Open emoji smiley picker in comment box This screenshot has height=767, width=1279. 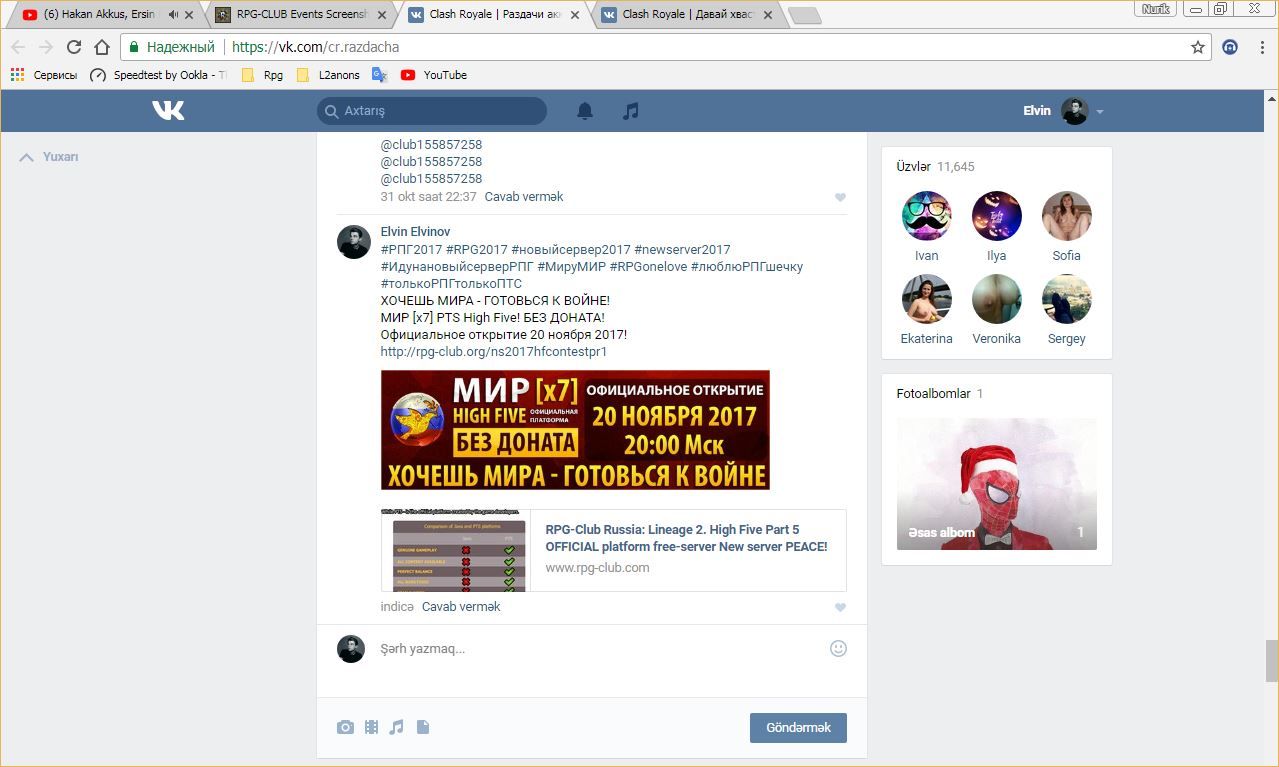tap(838, 648)
